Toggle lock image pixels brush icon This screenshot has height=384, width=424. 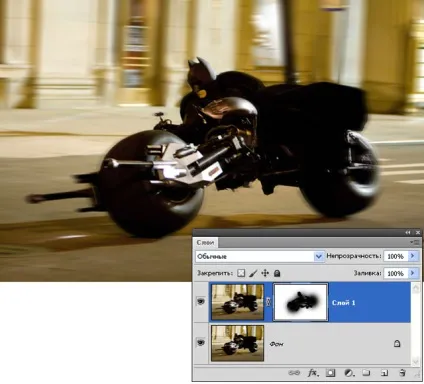(253, 273)
